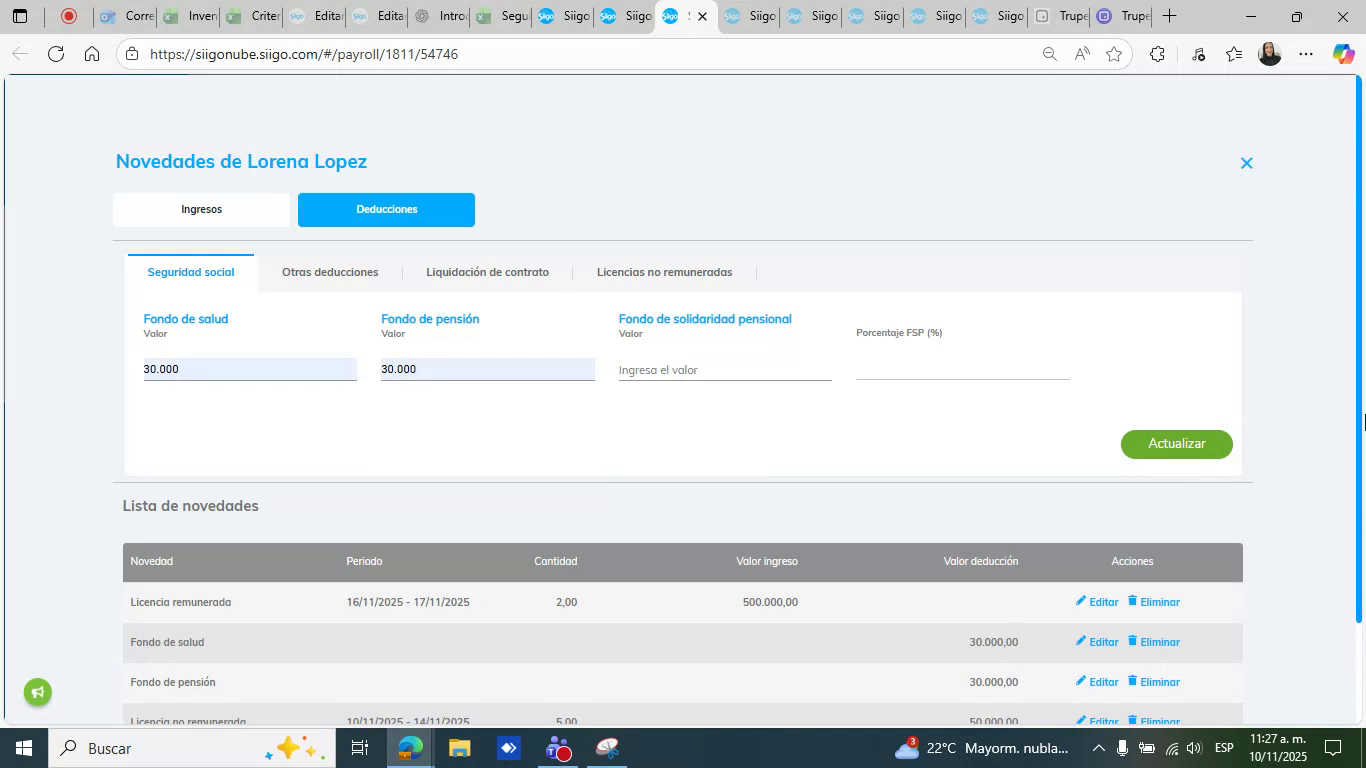The image size is (1366, 768).
Task: Open the tab actions menu icon
Action: tap(20, 16)
